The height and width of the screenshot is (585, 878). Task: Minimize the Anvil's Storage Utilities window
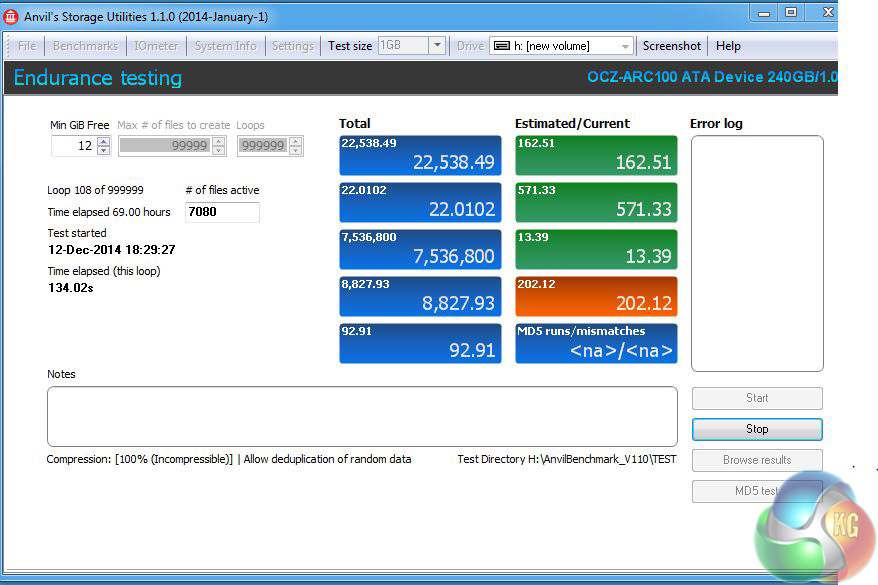(763, 12)
